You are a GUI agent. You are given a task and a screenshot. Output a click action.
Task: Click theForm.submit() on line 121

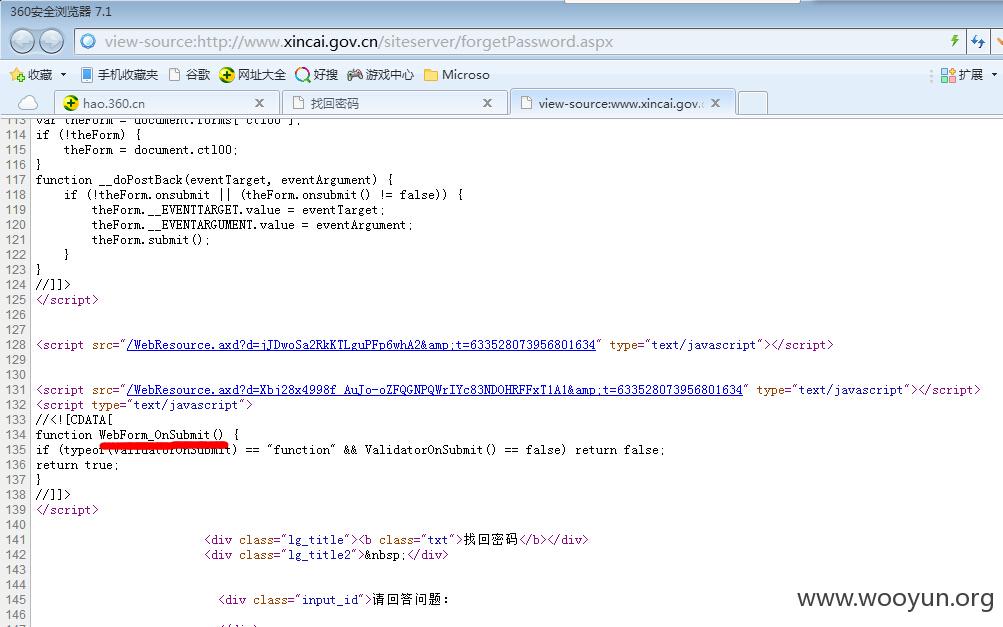click(150, 240)
